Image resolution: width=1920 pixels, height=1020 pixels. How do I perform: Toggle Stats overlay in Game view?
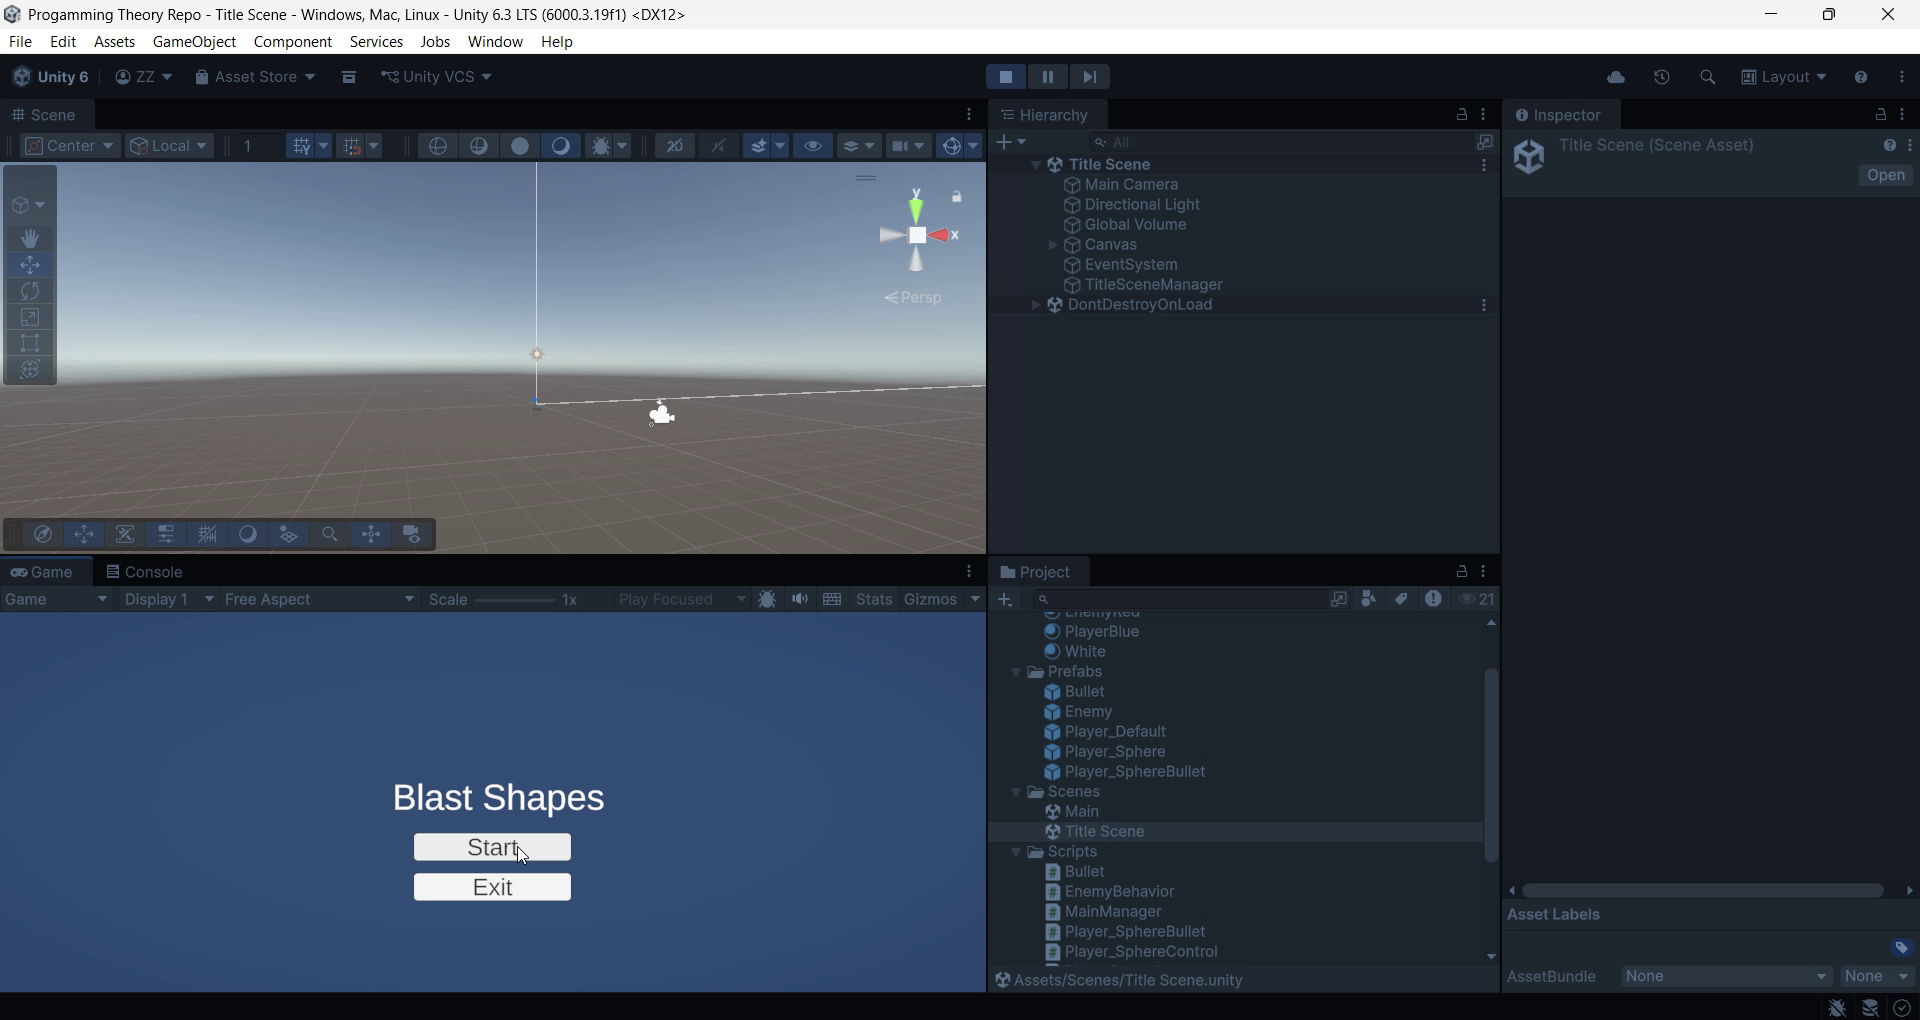(874, 599)
